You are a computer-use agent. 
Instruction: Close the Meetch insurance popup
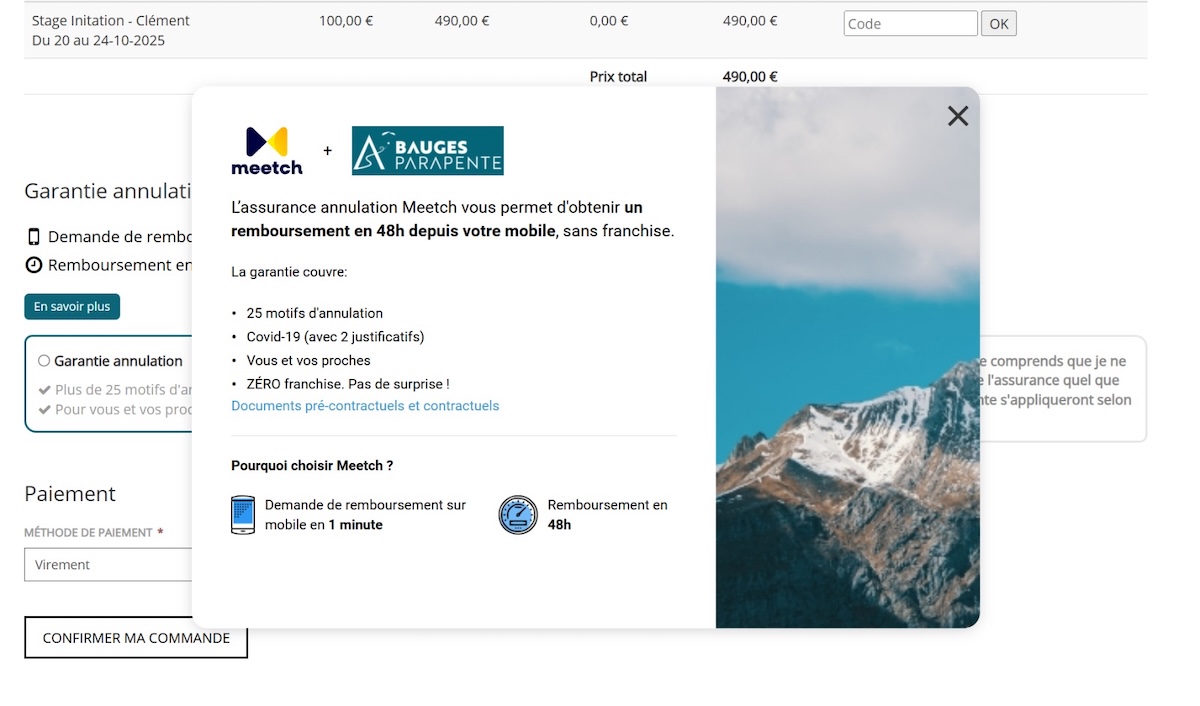(x=958, y=116)
